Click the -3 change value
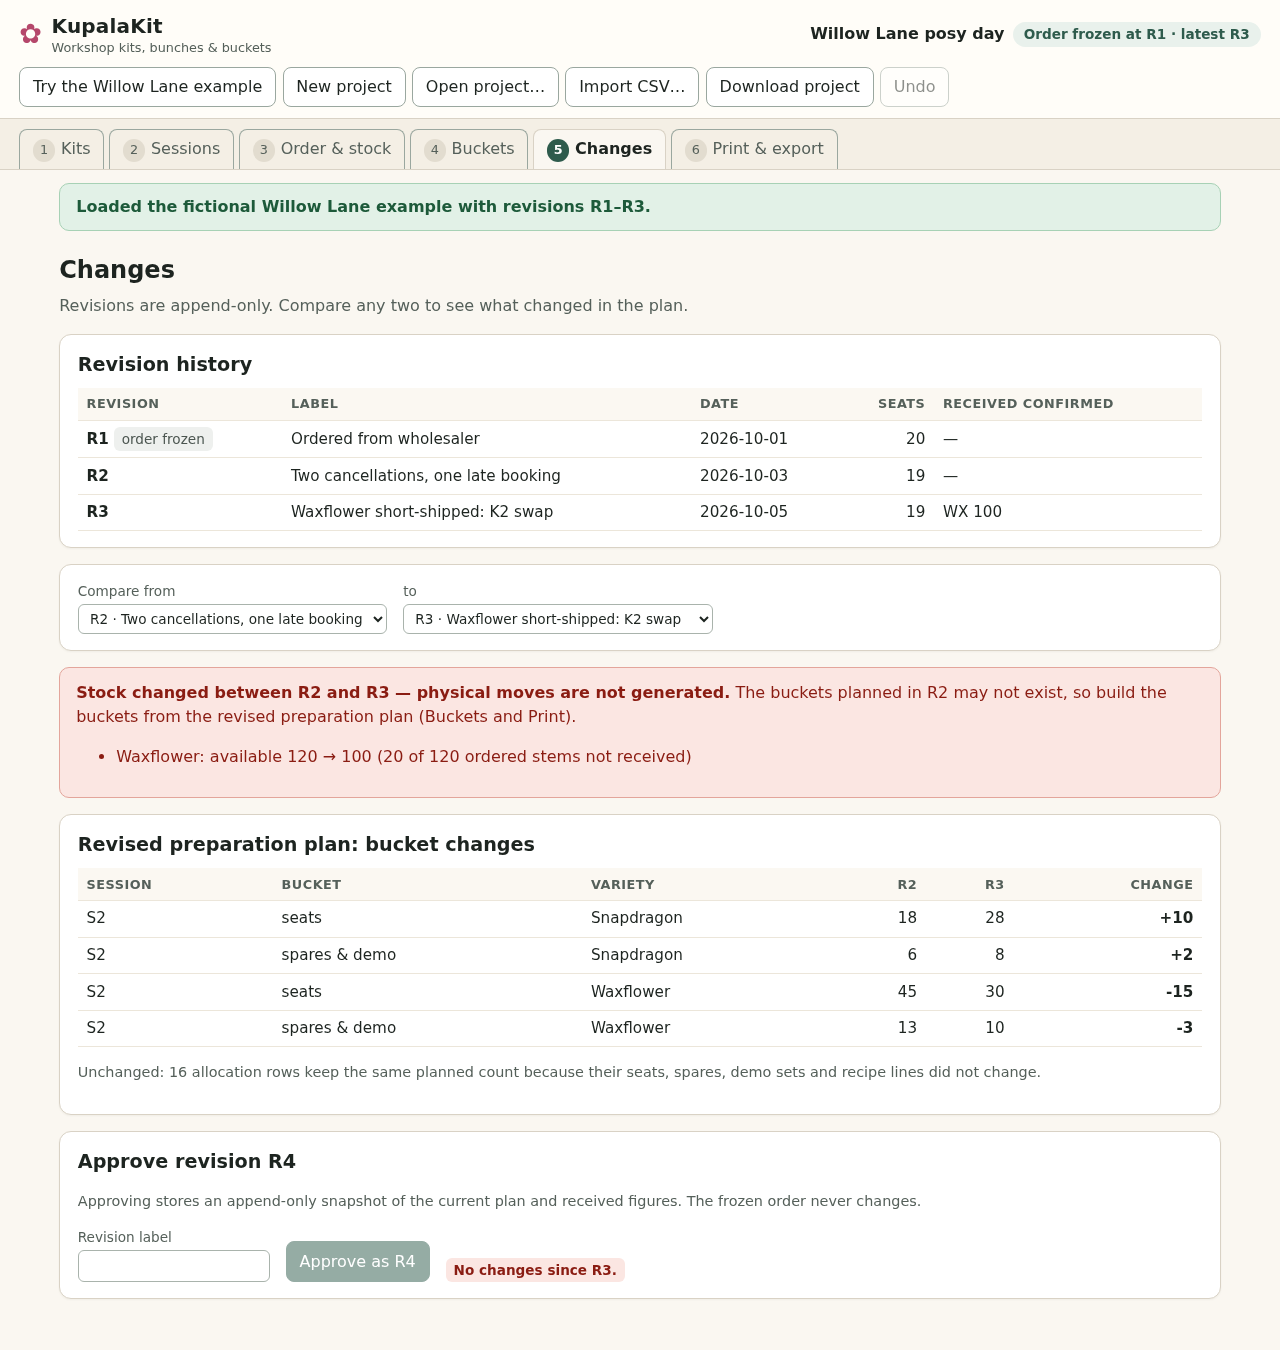 [1185, 1028]
